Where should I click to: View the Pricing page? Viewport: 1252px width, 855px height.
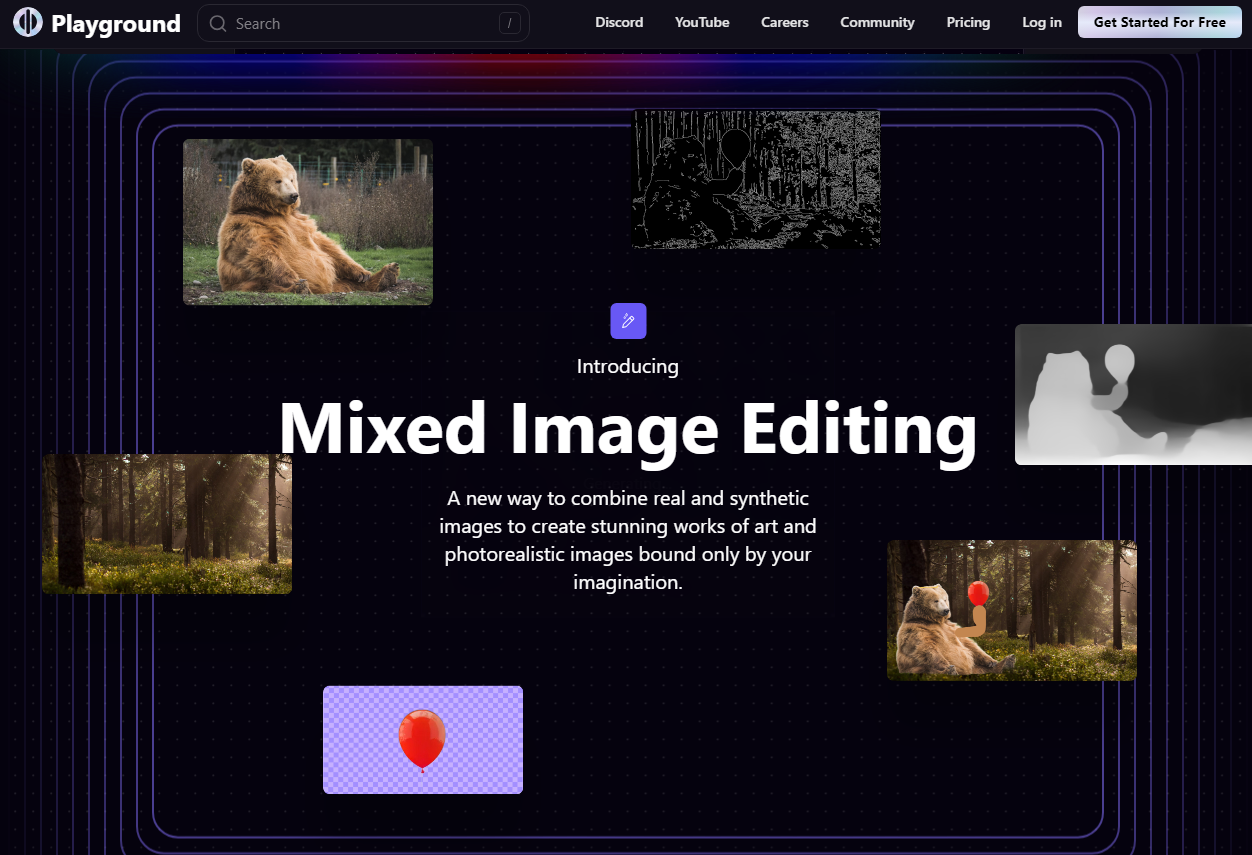[968, 22]
